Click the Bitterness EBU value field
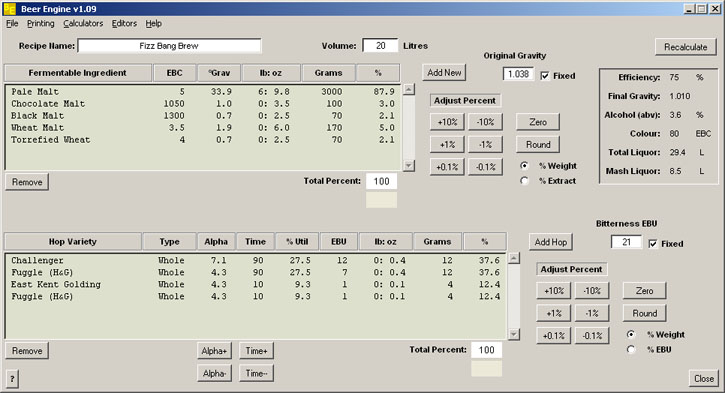Viewport: 725px width, 393px height. pyautogui.click(x=626, y=242)
